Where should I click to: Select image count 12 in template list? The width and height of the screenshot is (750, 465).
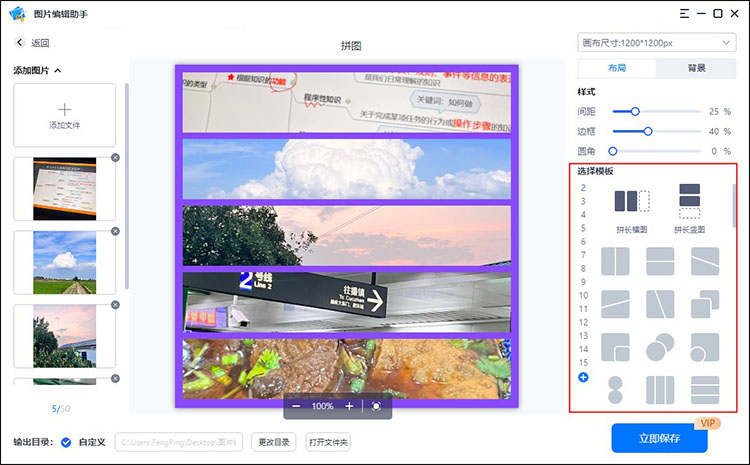point(583,322)
